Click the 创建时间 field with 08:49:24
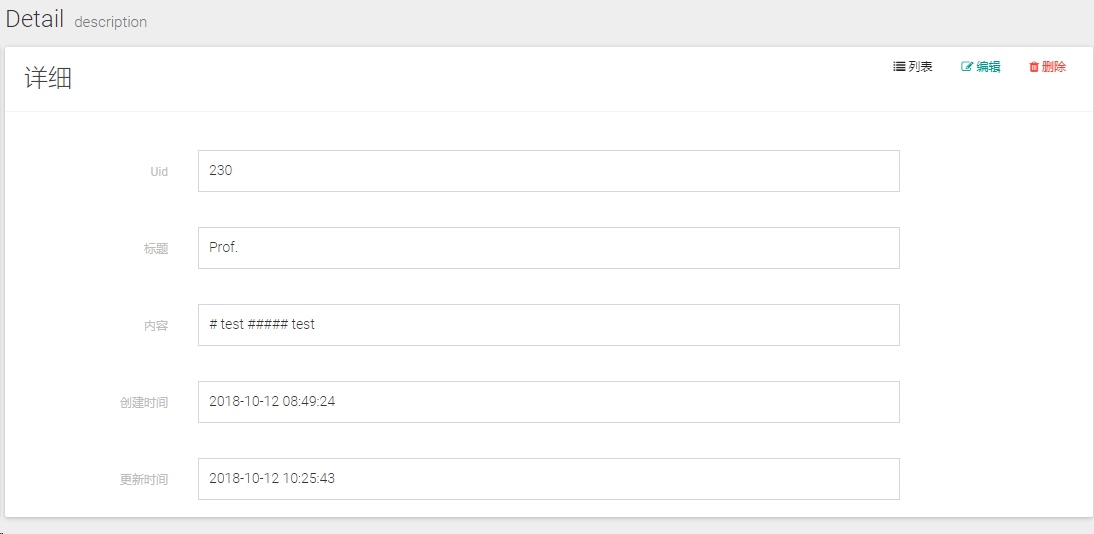1094x534 pixels. pyautogui.click(x=548, y=402)
